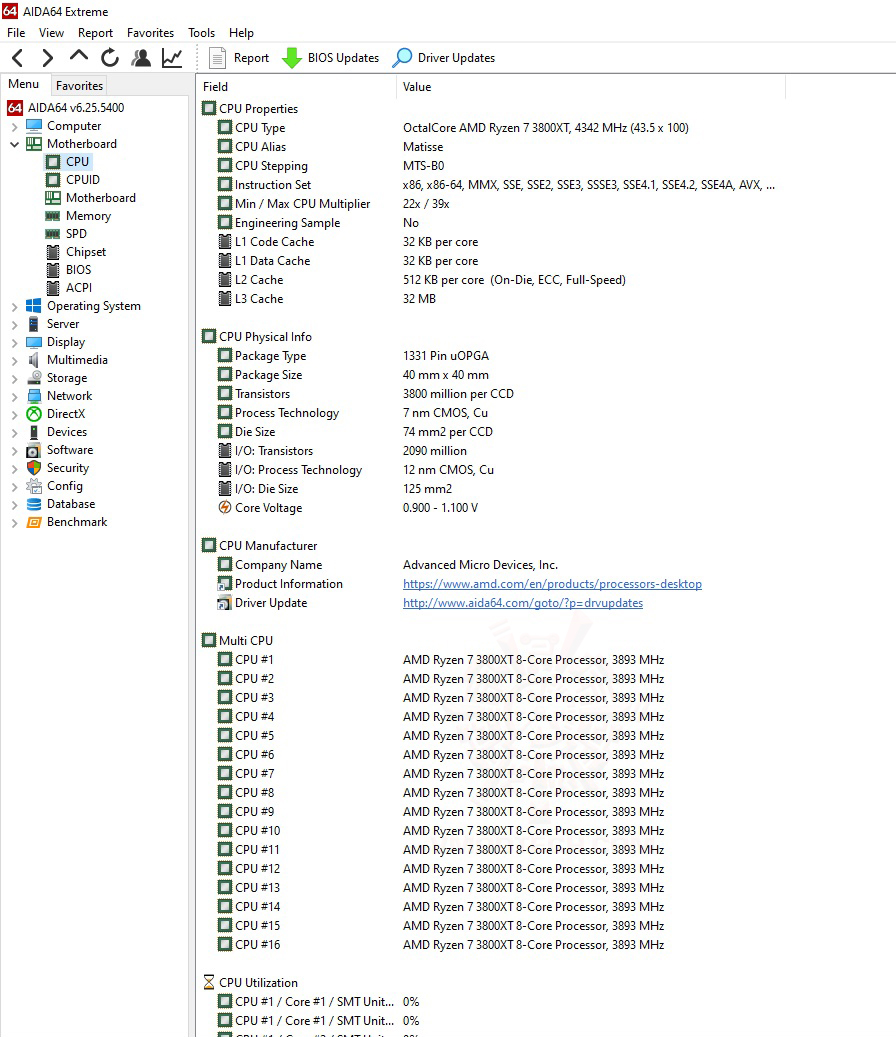Select the Instruction Set row
The width and height of the screenshot is (896, 1037).
coord(493,185)
